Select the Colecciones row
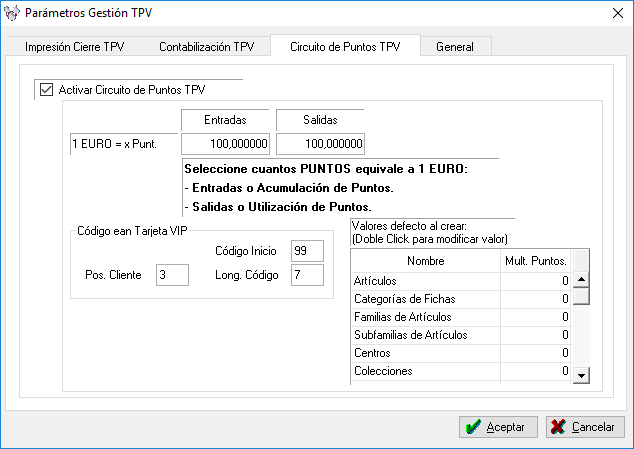This screenshot has width=634, height=449. (460, 371)
